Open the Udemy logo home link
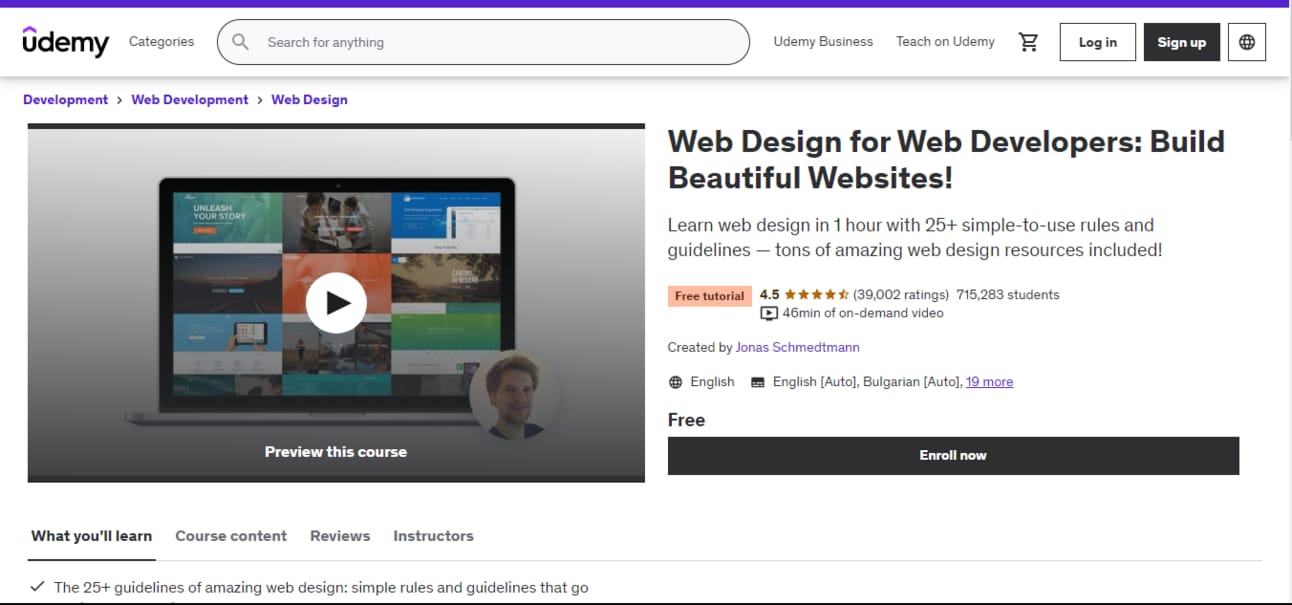Screen dimensions: 1292x605 pos(65,42)
